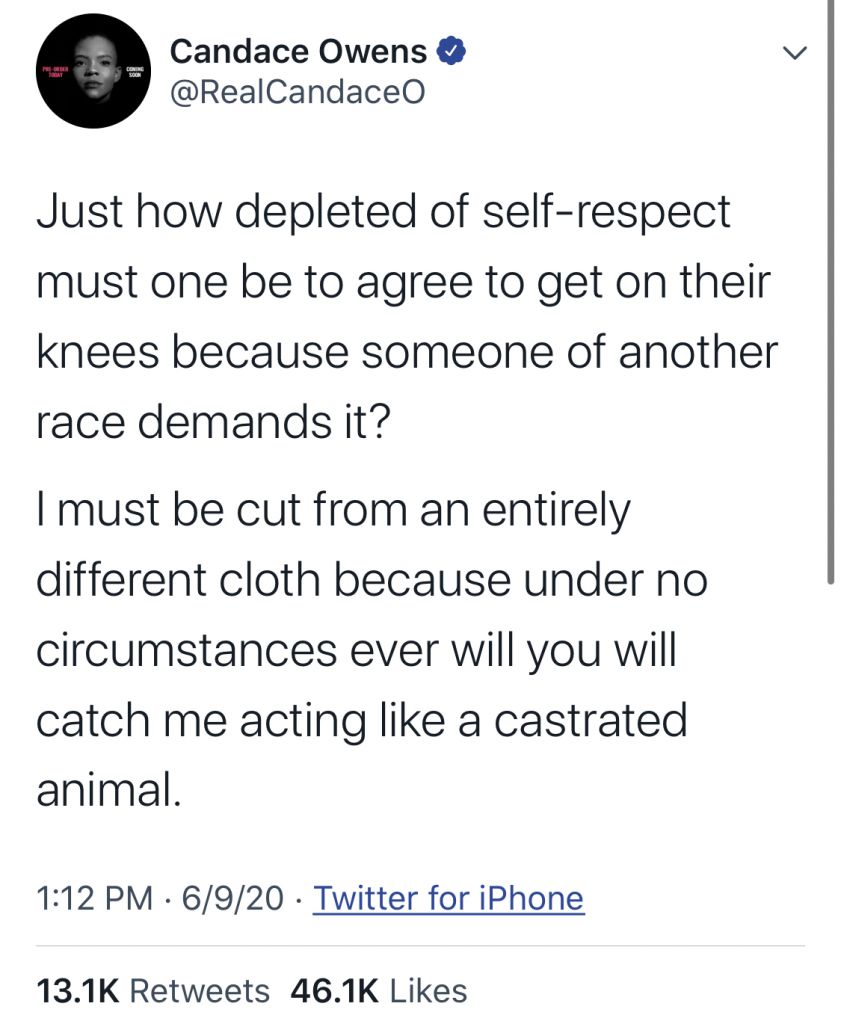This screenshot has height=1024, width=841.
Task: Click the 6/9/20 date text
Action: [x=231, y=897]
